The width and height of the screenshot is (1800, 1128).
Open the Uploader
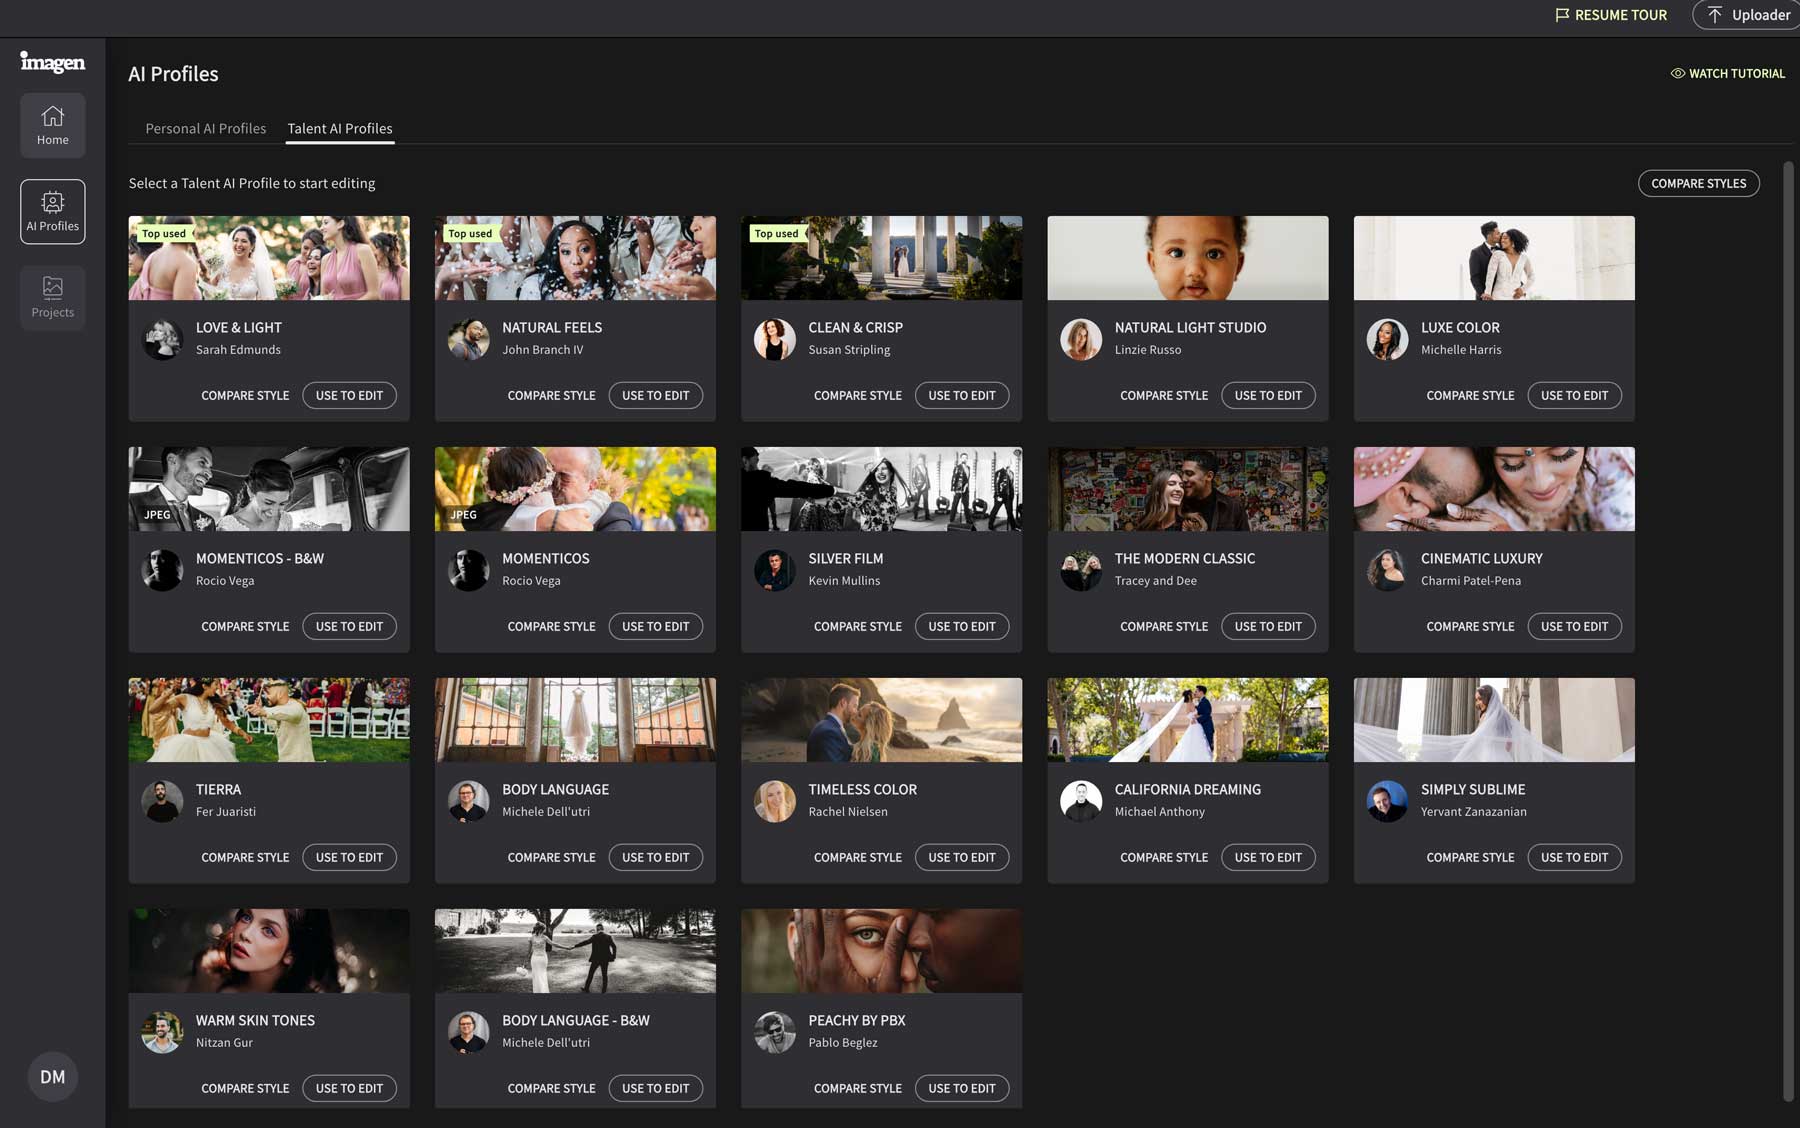(x=1745, y=15)
